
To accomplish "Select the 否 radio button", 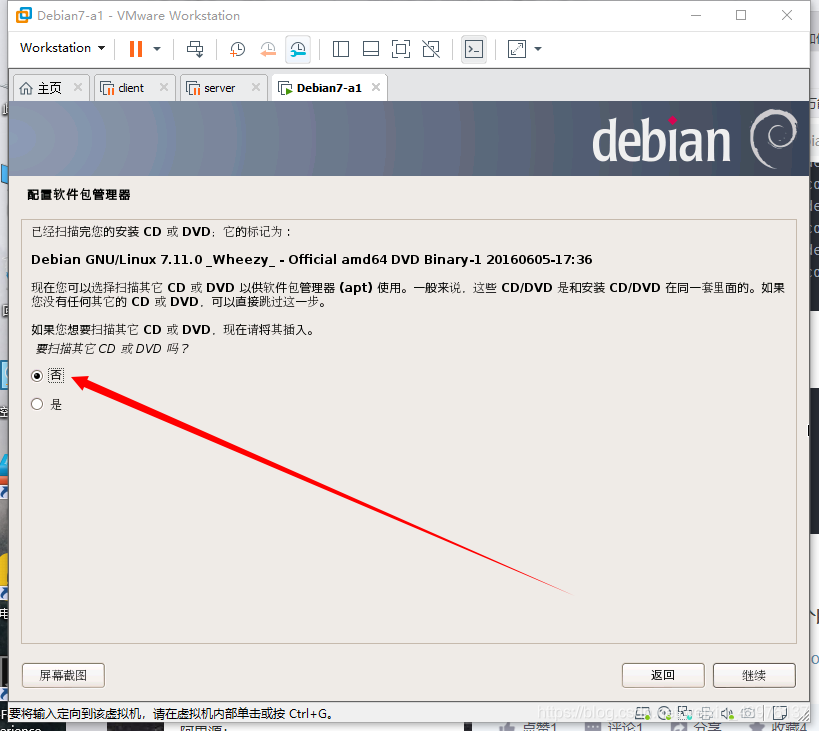I will tap(37, 376).
